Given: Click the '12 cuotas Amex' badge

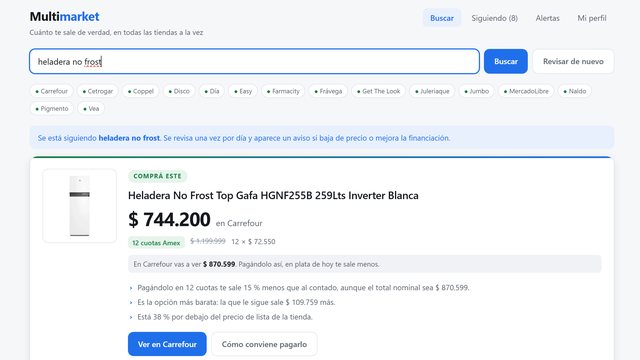Looking at the screenshot, I should tap(156, 243).
